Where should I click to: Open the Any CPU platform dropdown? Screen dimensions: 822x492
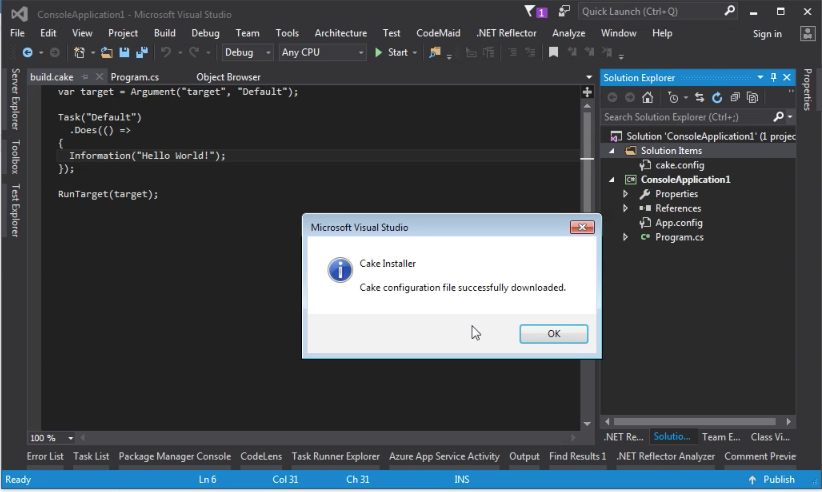click(x=361, y=52)
